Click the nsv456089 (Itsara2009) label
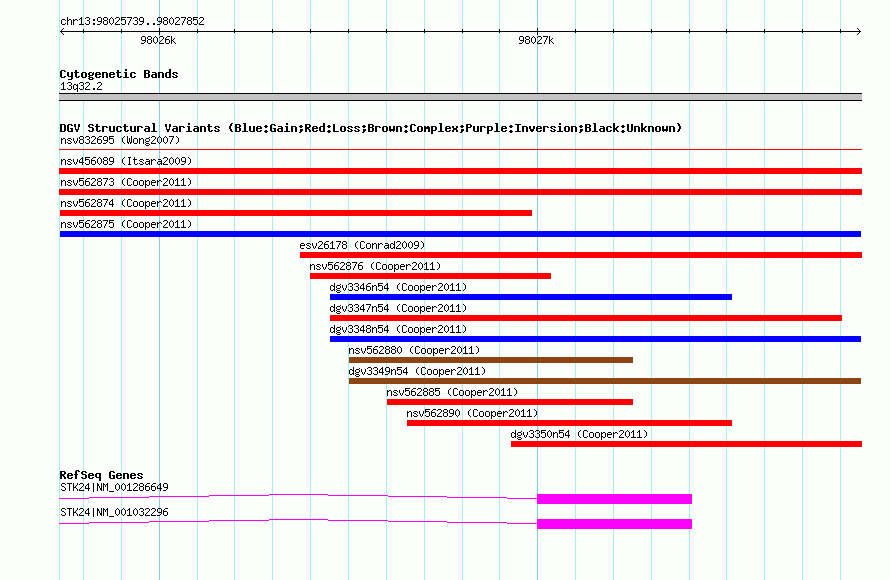The width and height of the screenshot is (890, 580). (126, 161)
